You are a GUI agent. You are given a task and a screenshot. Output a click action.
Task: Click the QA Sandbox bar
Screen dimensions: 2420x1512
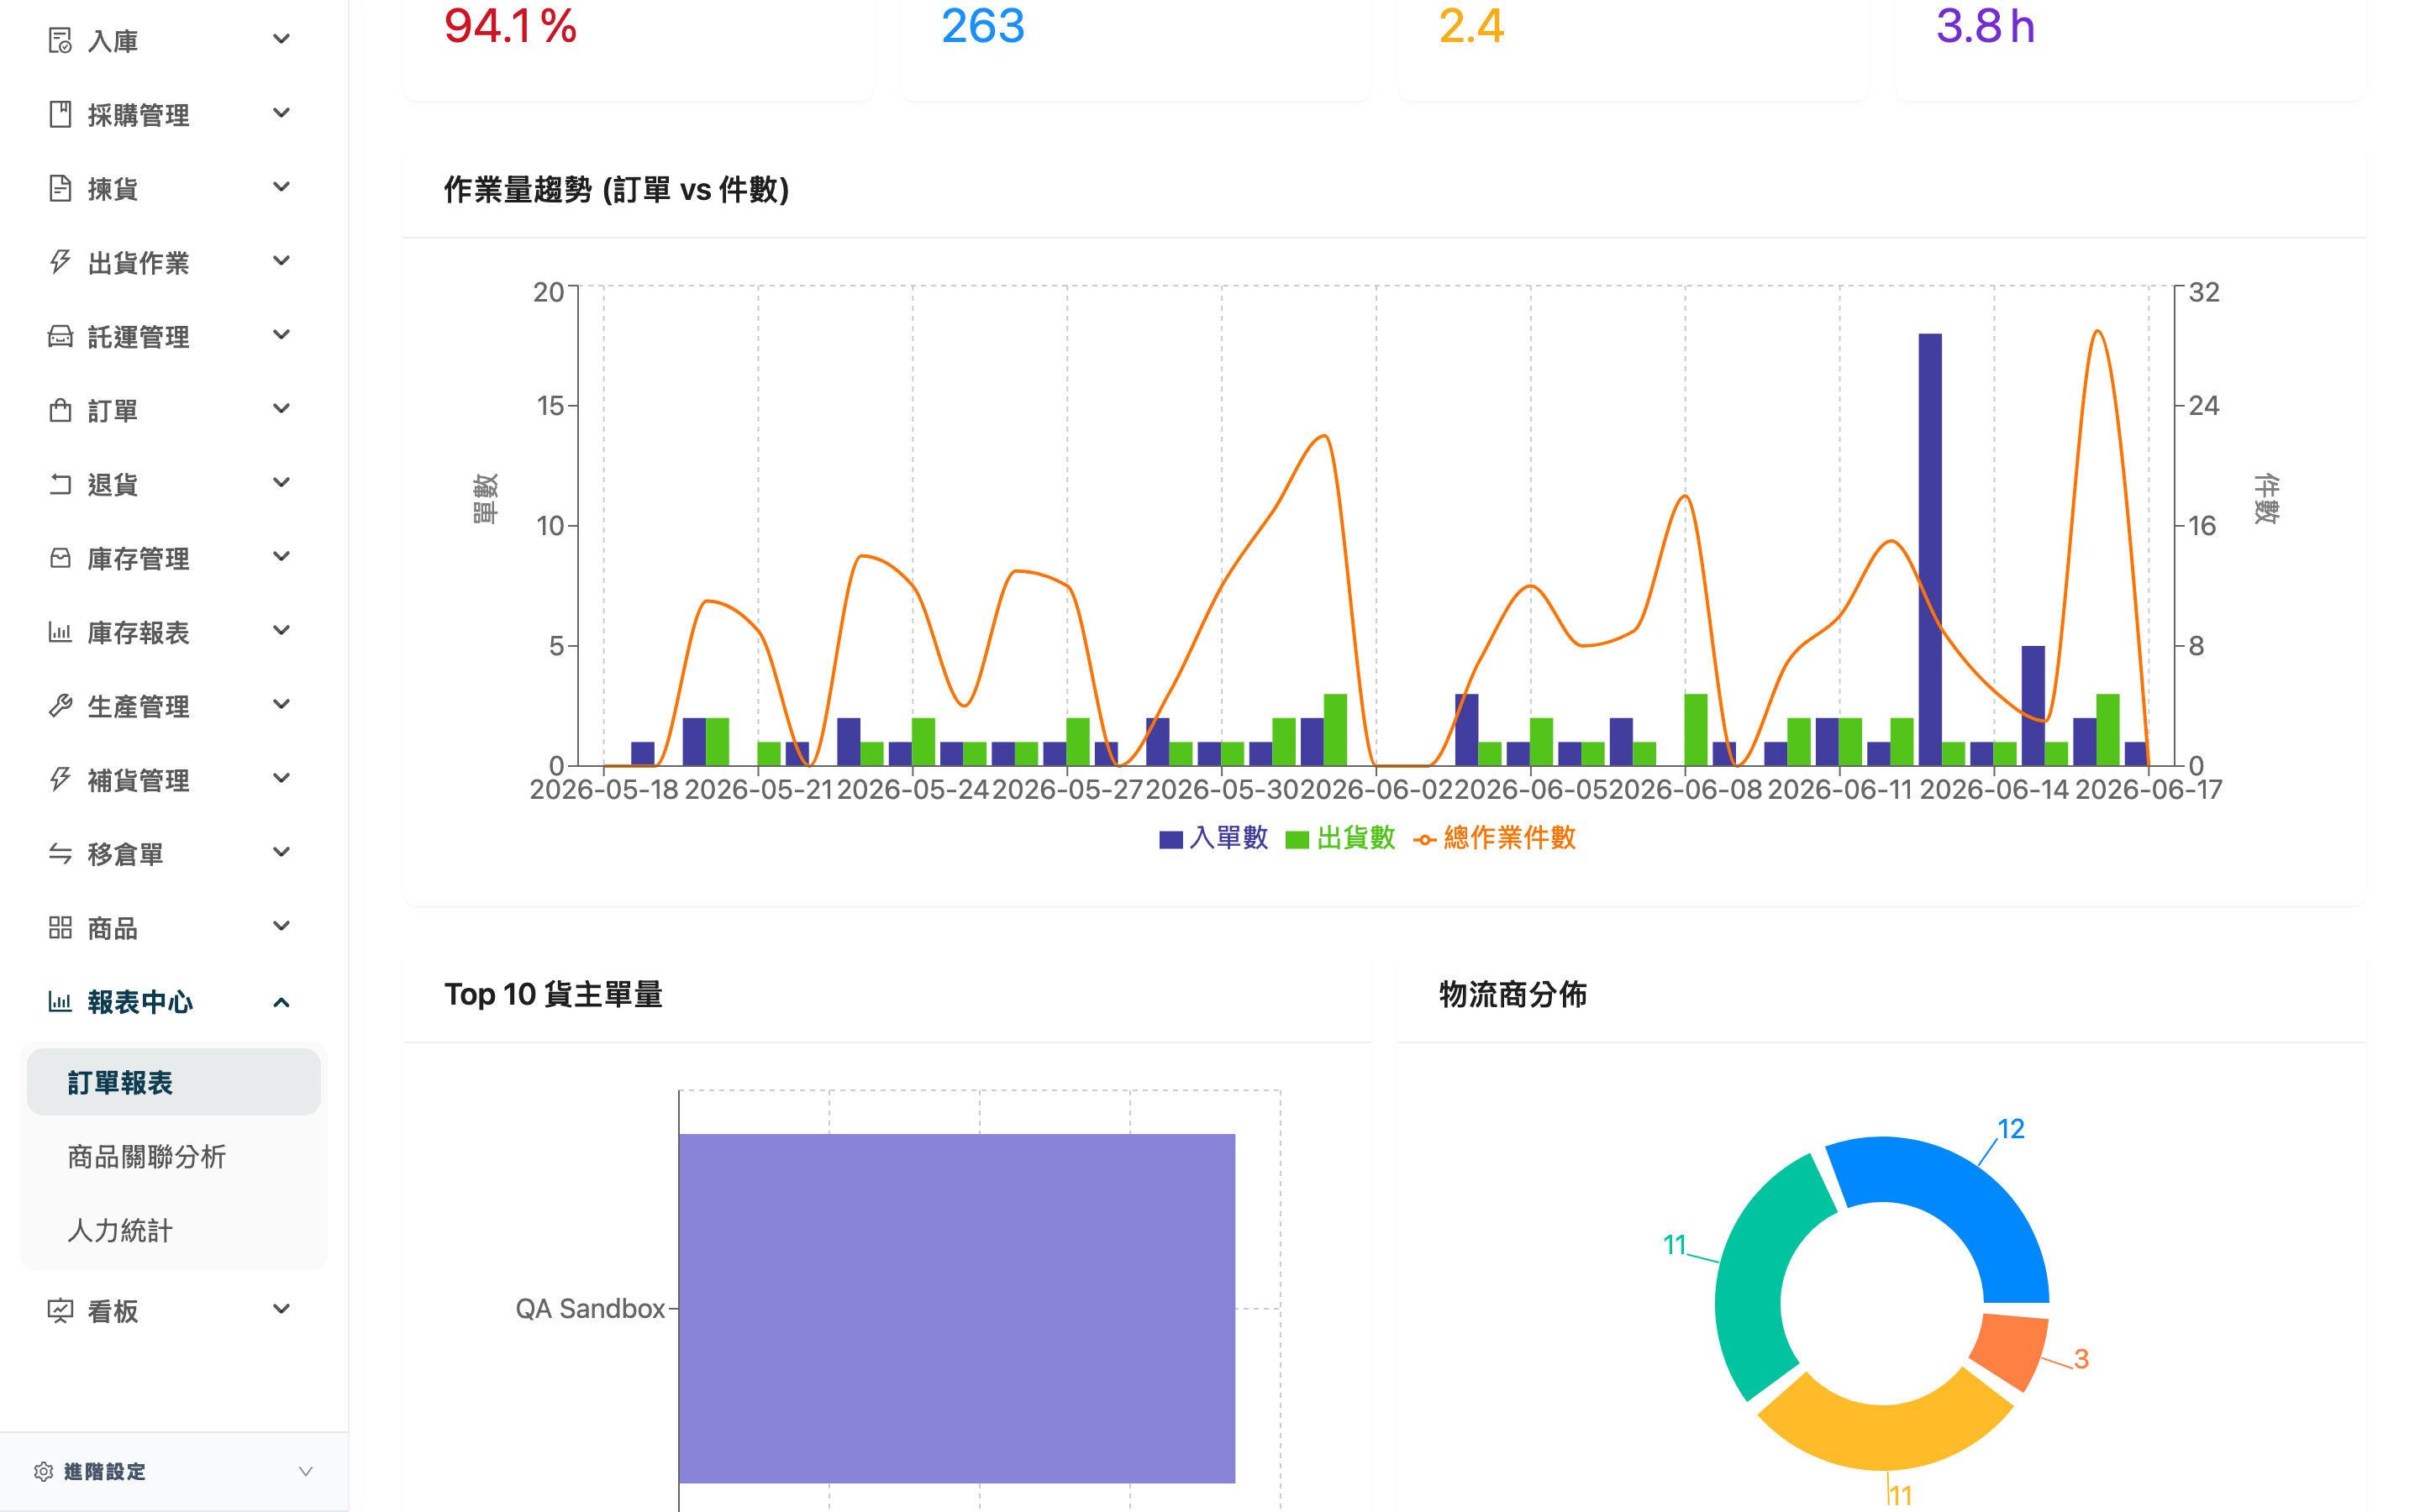pos(956,1308)
